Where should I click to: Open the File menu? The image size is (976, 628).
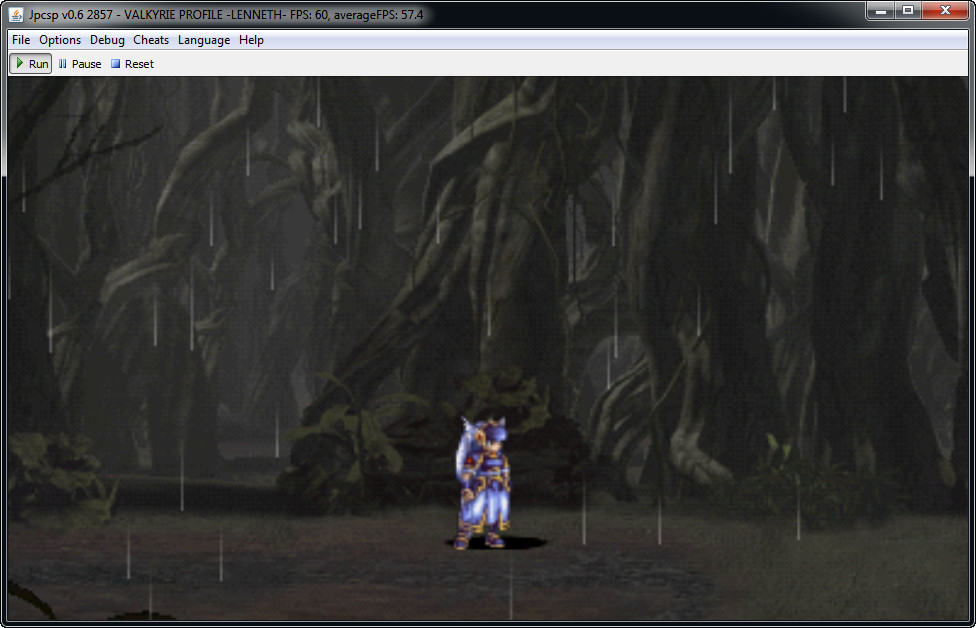pos(21,40)
